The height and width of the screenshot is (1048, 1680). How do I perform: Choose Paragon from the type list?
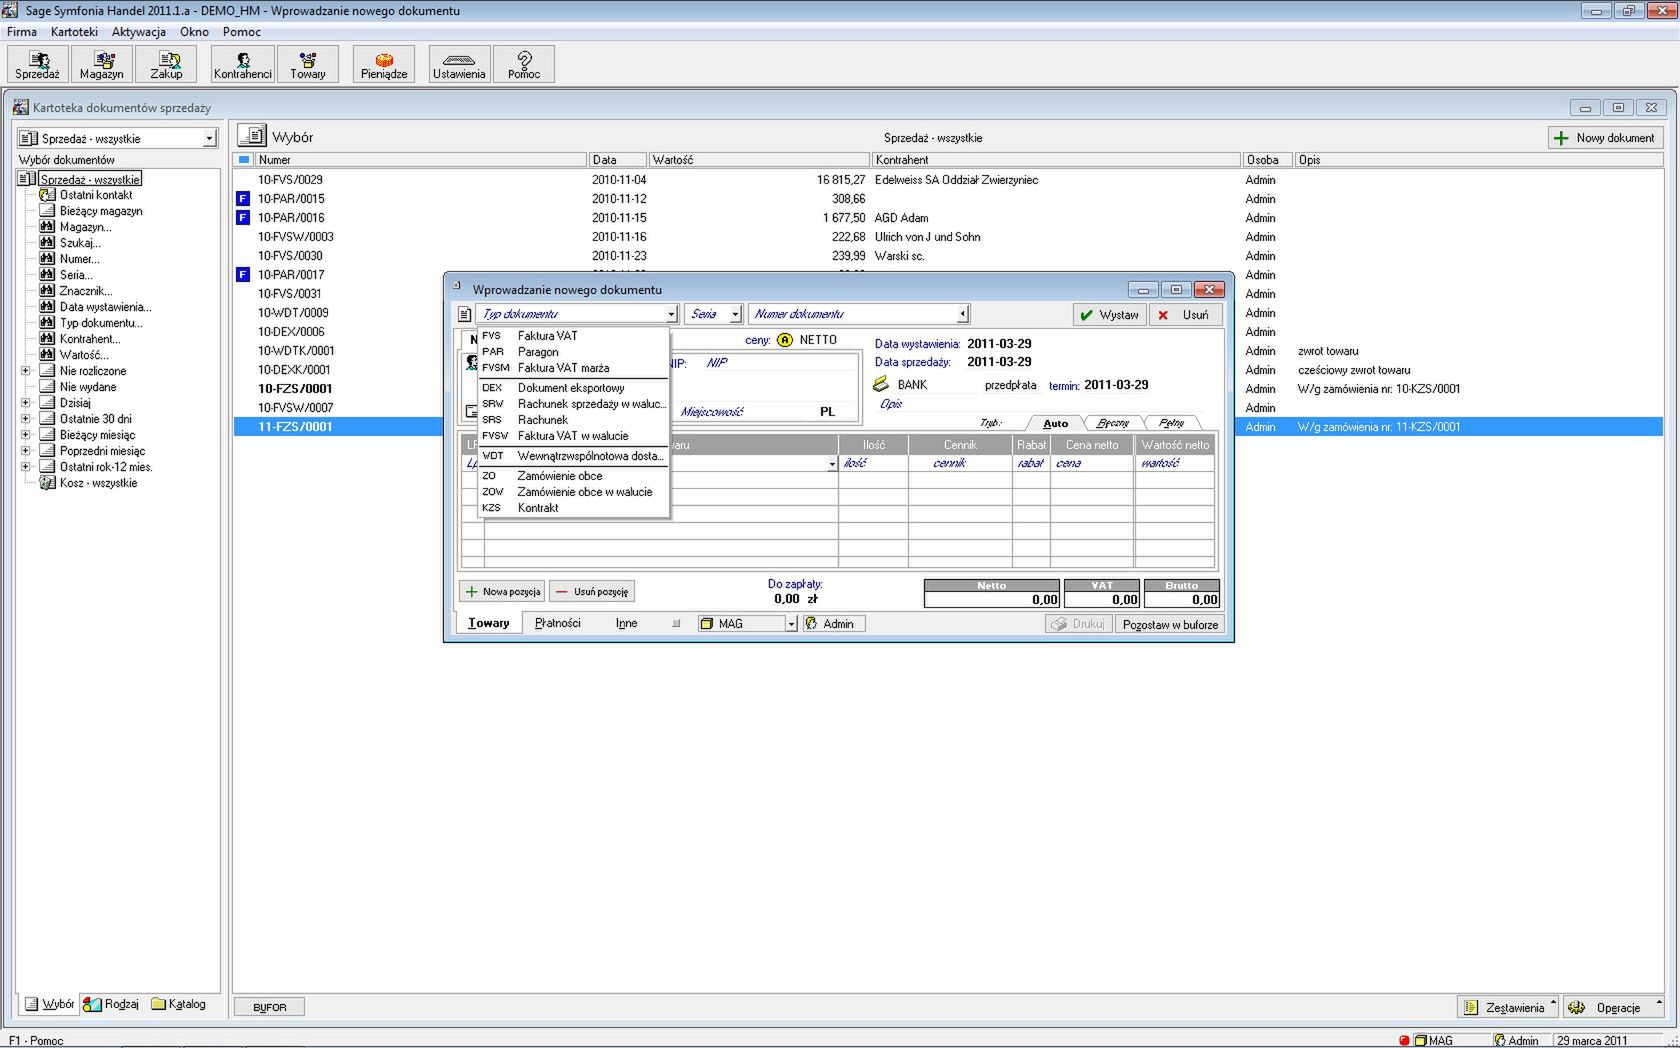[x=573, y=352]
